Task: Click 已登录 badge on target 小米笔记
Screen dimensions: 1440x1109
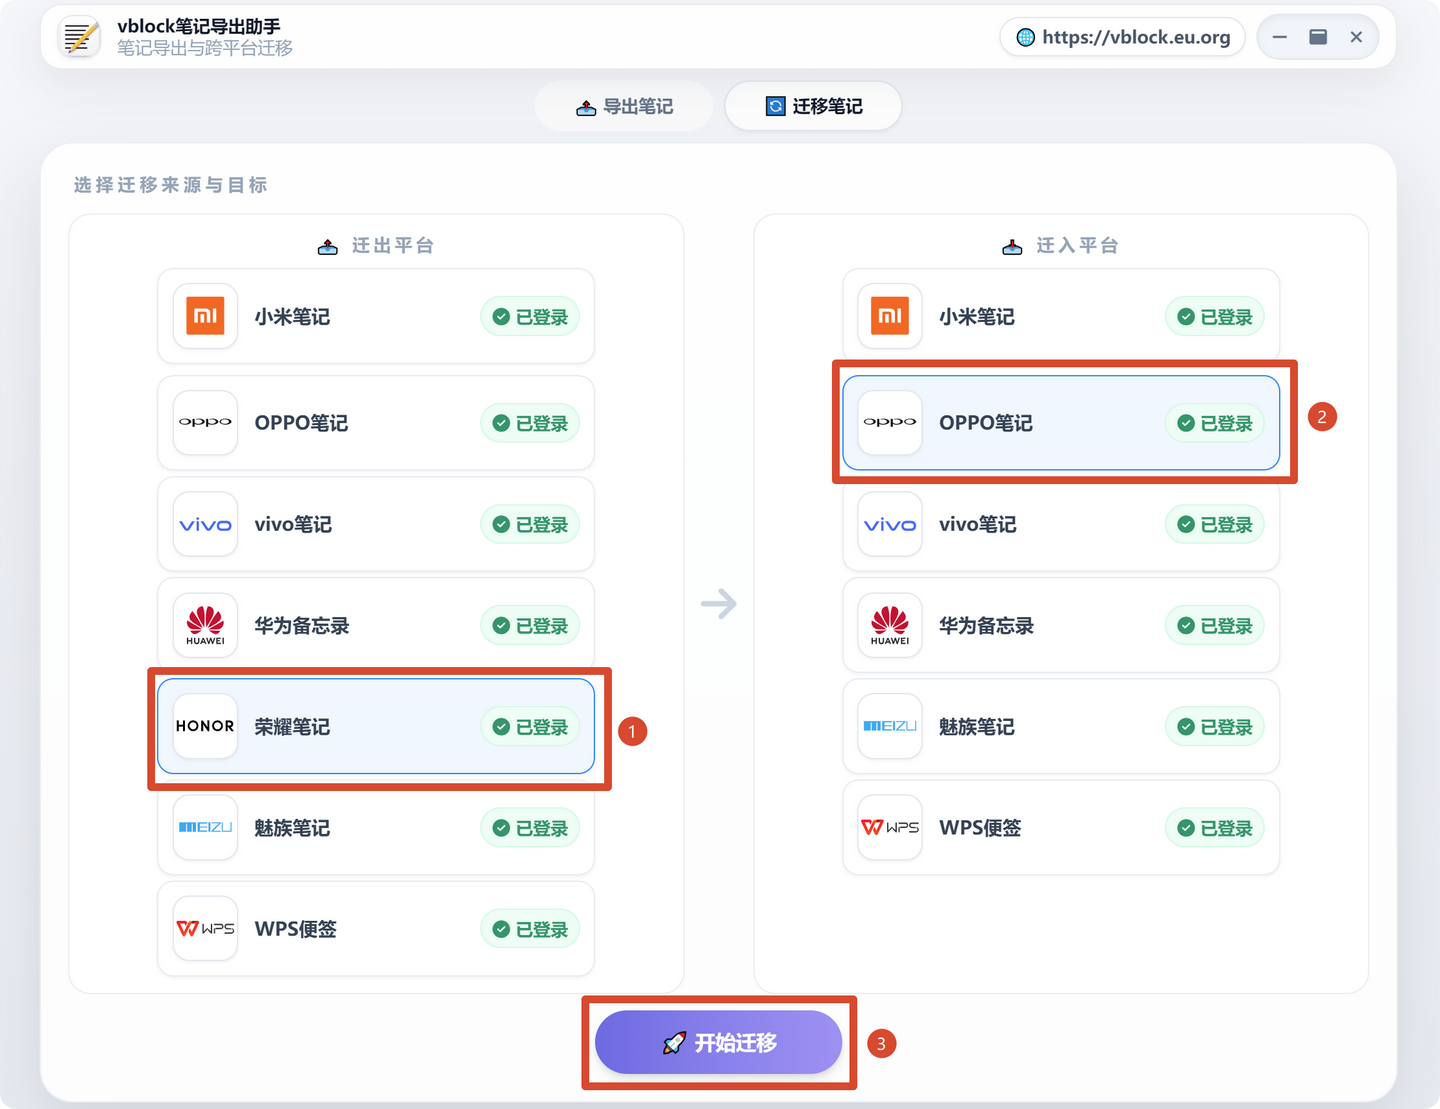Action: tap(1215, 317)
